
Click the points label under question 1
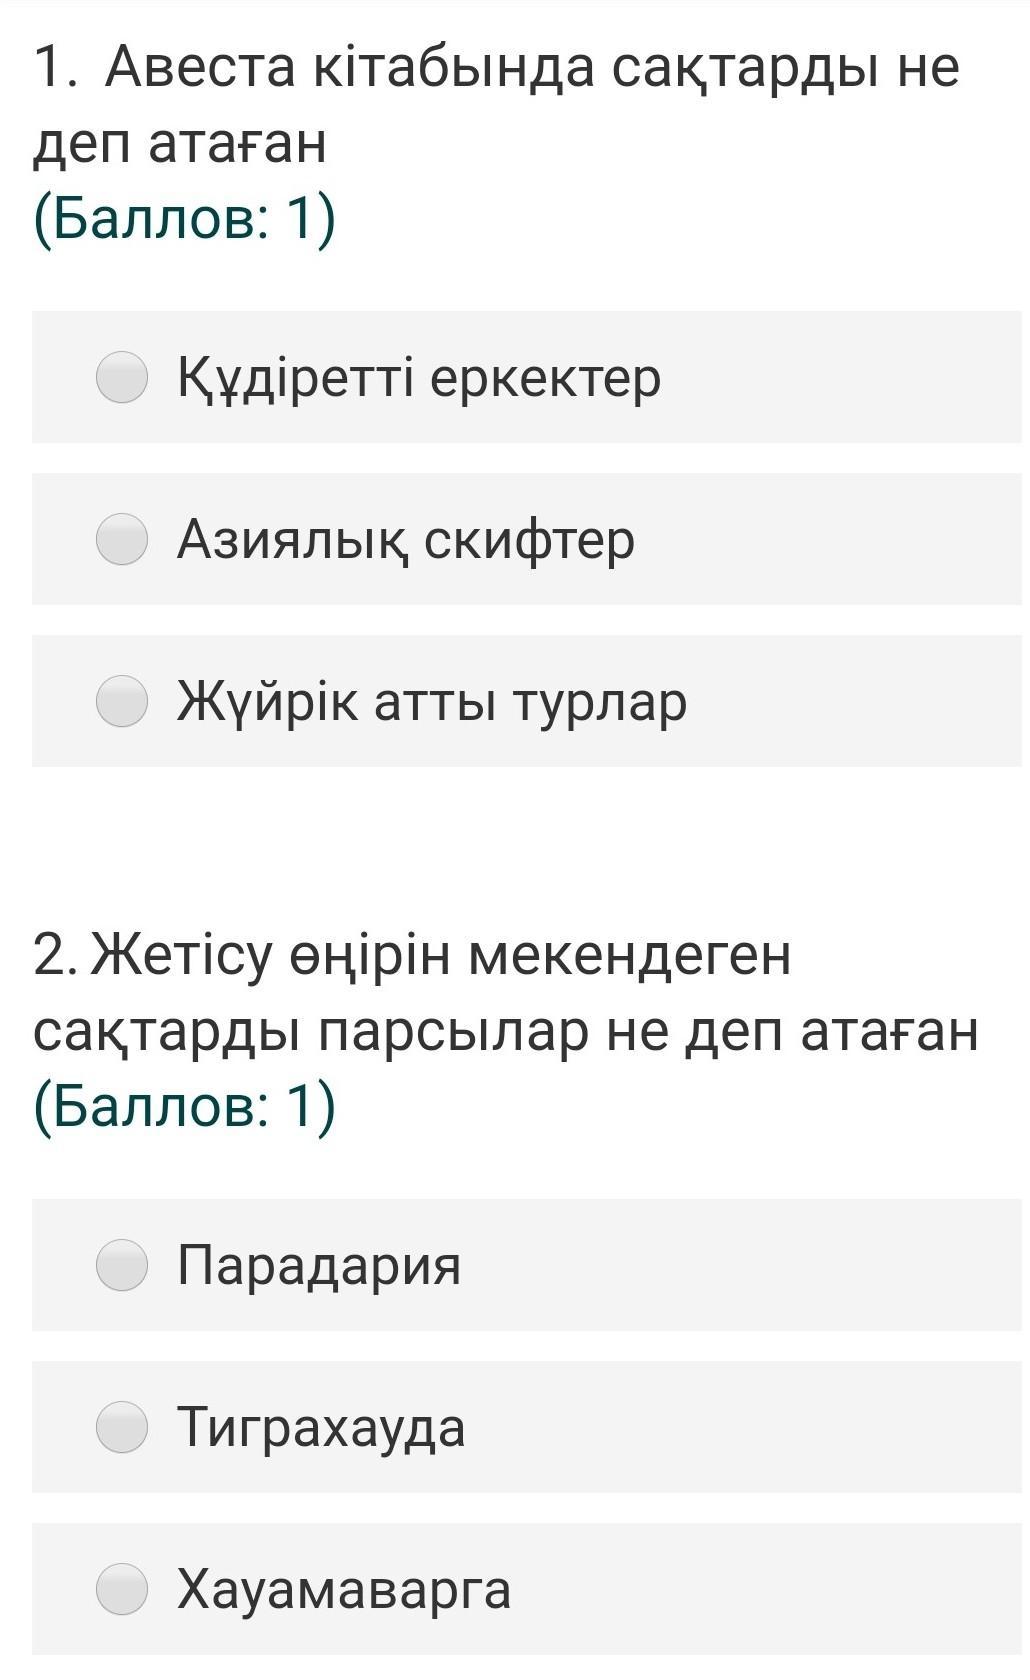point(185,219)
